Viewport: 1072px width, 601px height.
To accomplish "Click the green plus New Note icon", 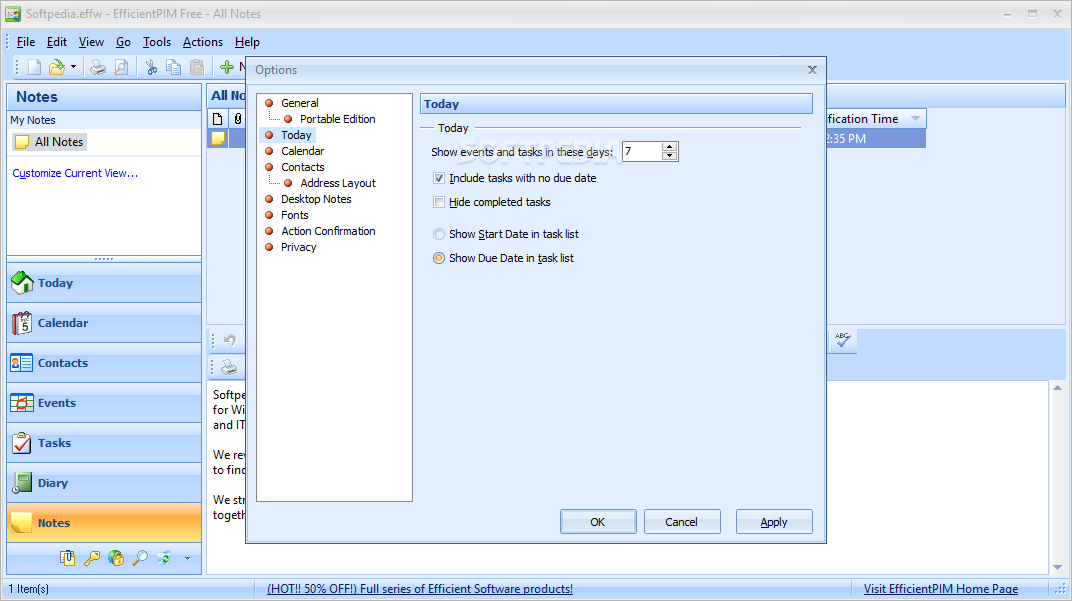I will (x=227, y=67).
